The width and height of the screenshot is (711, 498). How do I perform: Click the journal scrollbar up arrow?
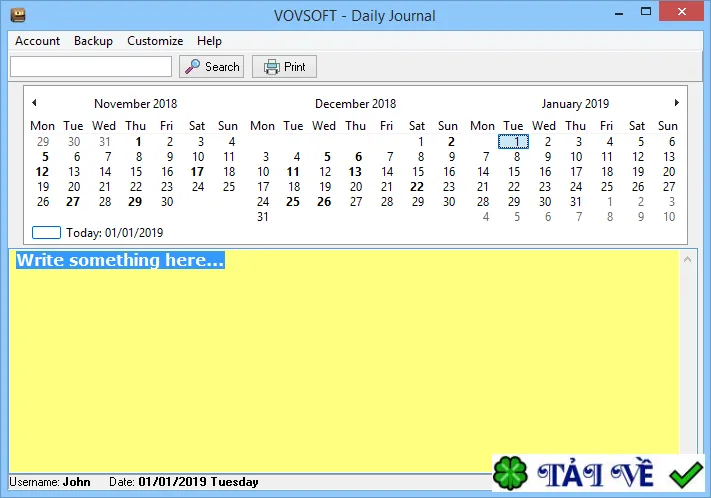[687, 259]
